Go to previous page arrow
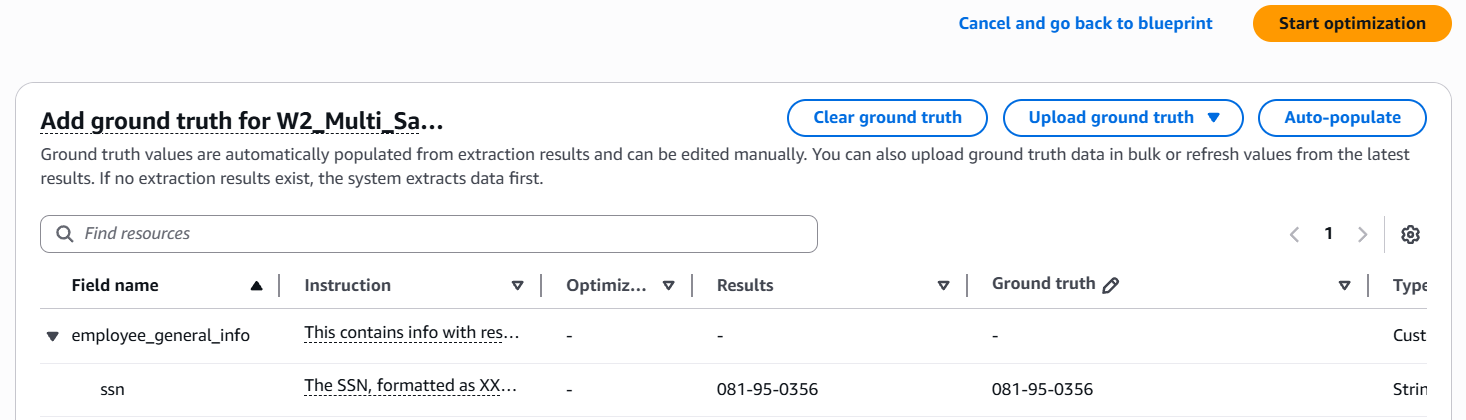Viewport: 1466px width, 420px height. tap(1295, 234)
